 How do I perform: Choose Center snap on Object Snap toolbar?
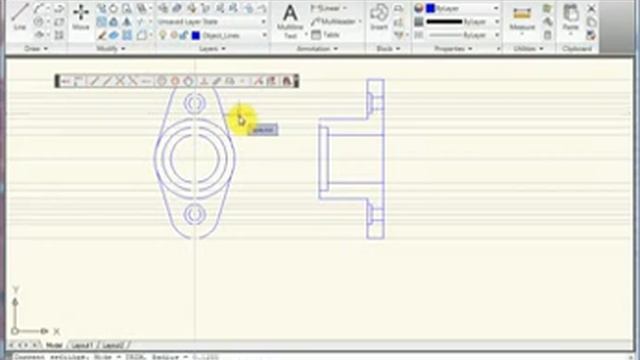coord(162,81)
